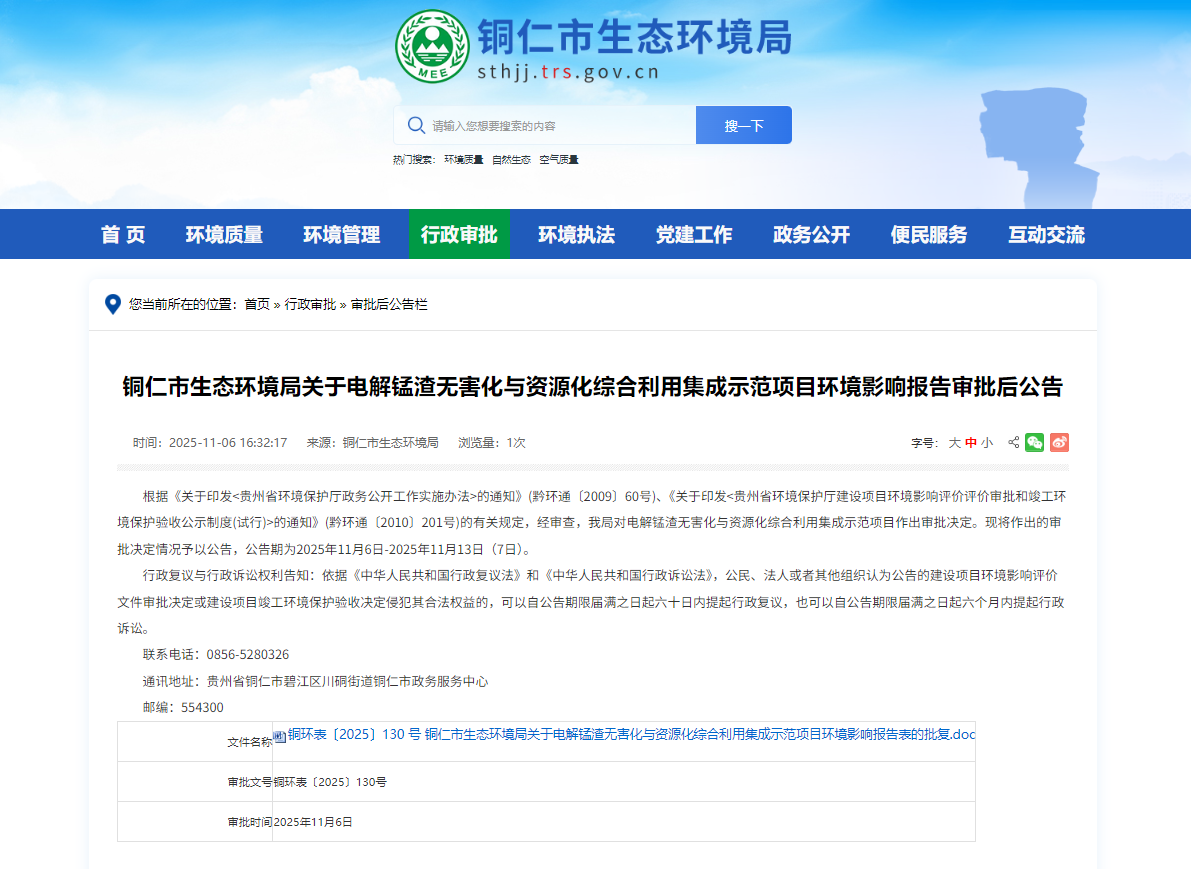Image resolution: width=1191 pixels, height=869 pixels.
Task: Share the article to WeChat
Action: coord(1035,441)
